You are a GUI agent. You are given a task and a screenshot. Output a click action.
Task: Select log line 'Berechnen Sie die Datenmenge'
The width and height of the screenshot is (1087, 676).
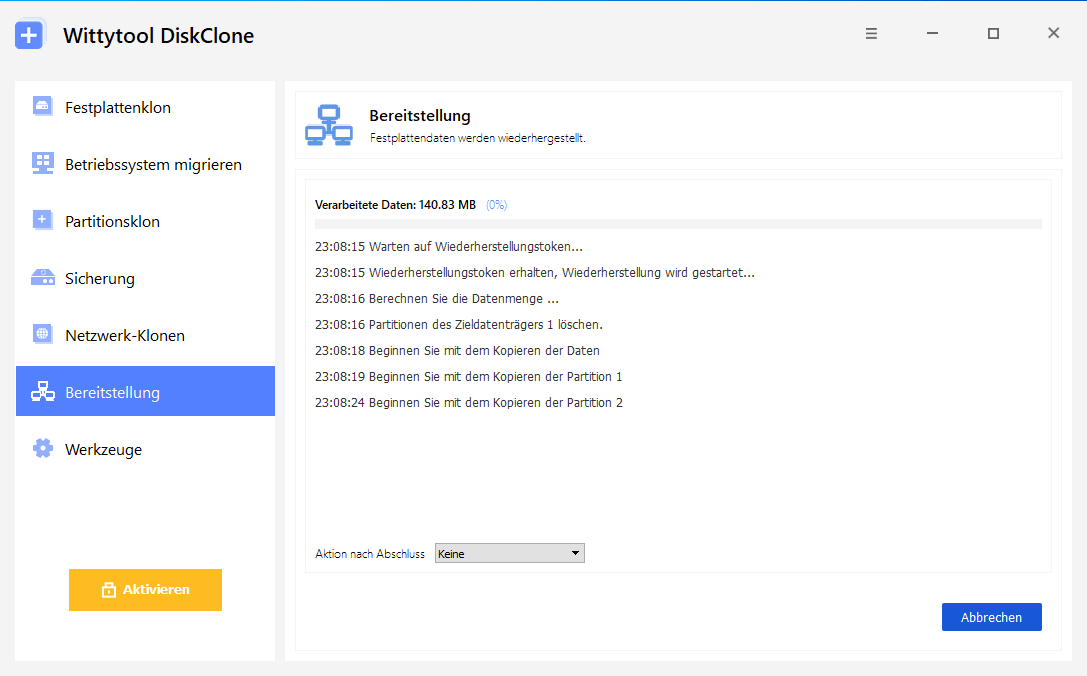[437, 299]
